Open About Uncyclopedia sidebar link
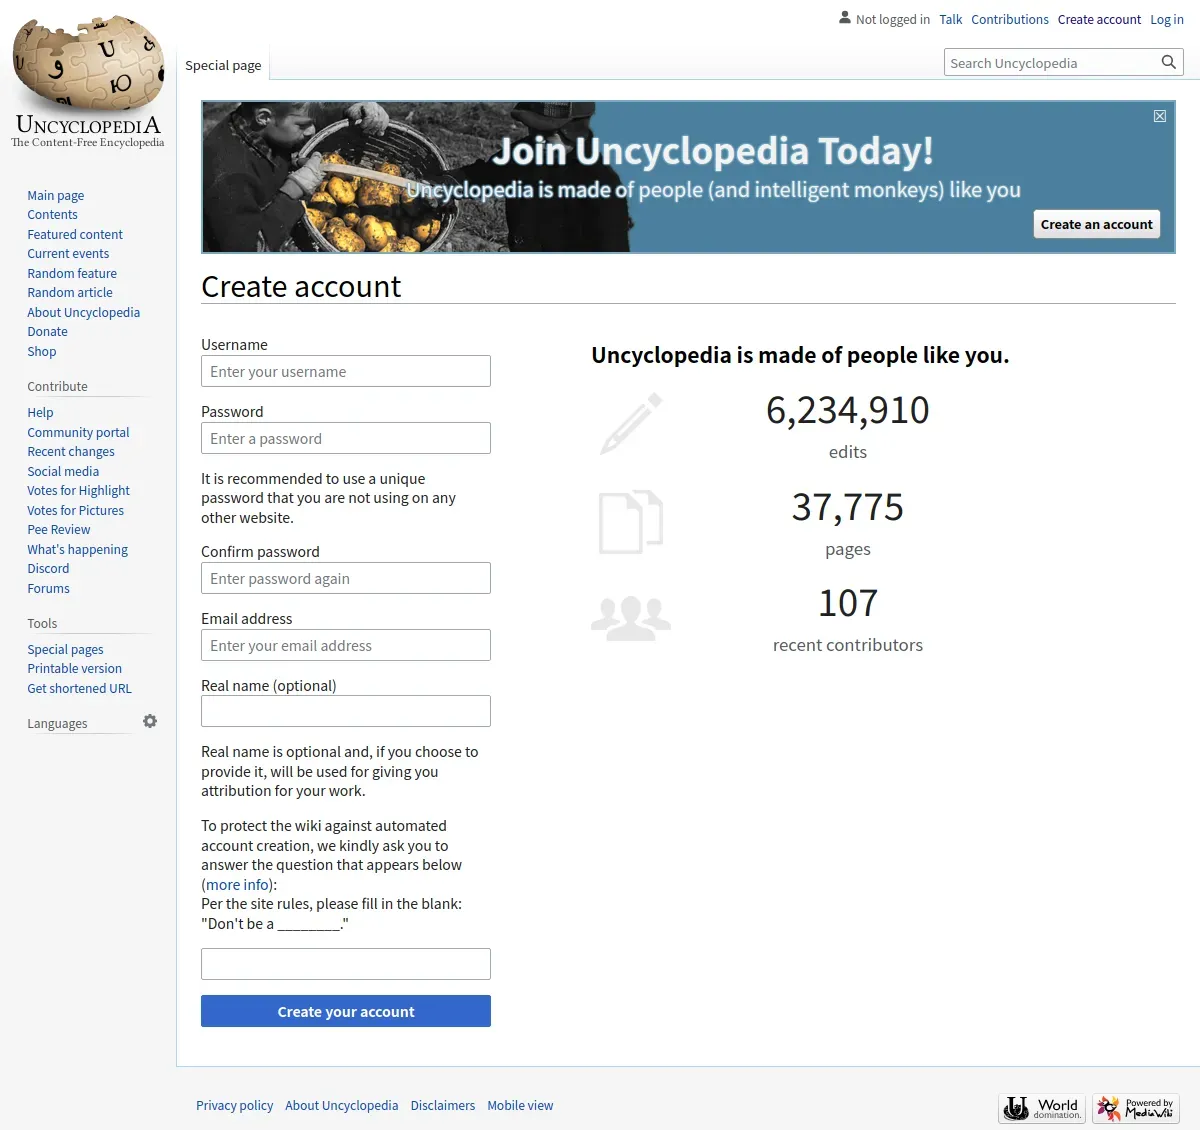The image size is (1200, 1130). [84, 312]
